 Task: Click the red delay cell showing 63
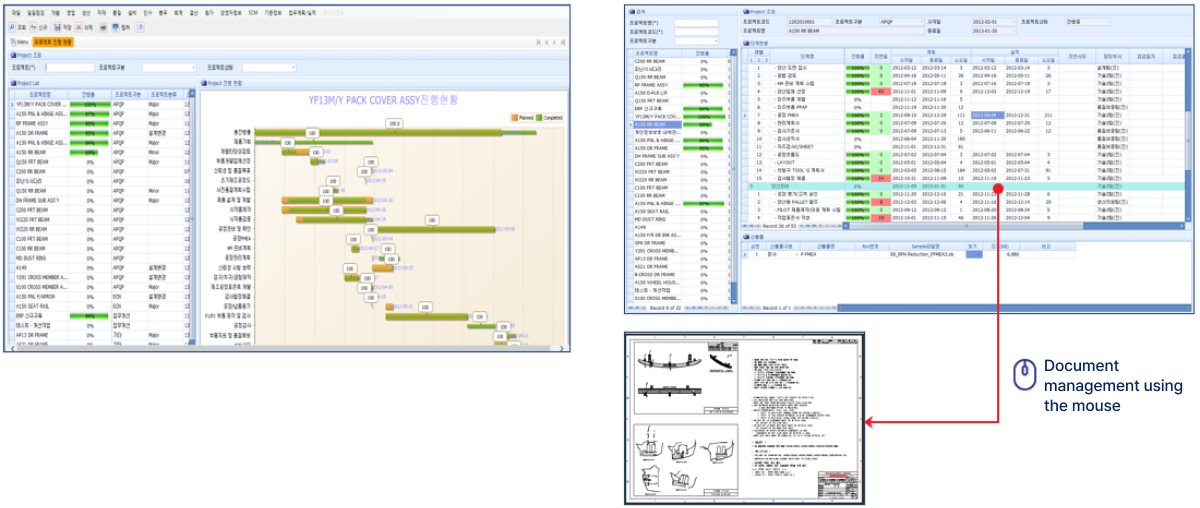click(880, 91)
